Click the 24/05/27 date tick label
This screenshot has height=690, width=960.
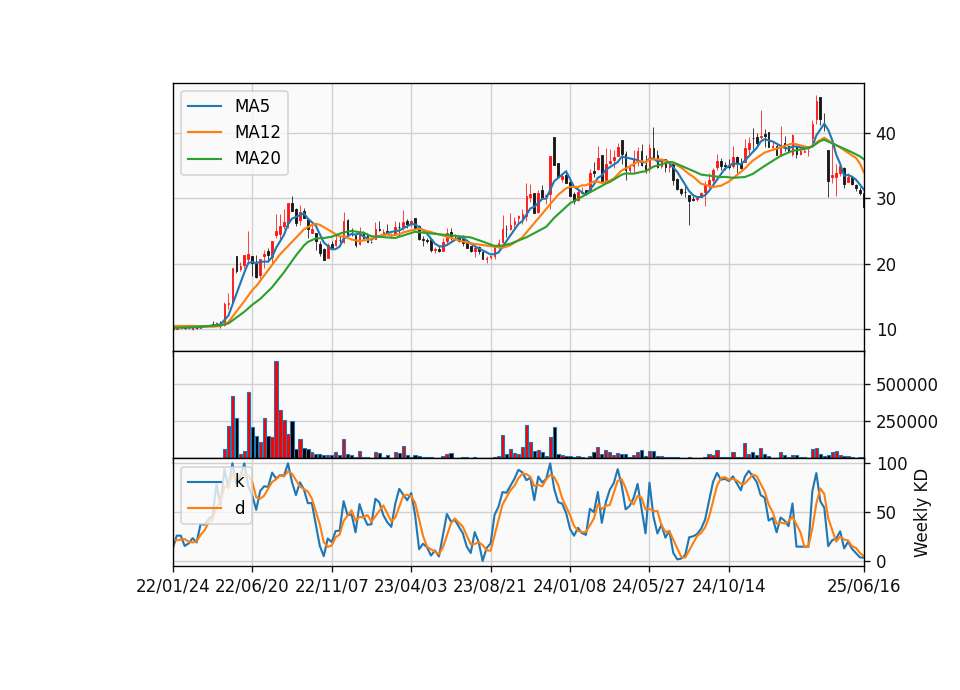tap(649, 586)
